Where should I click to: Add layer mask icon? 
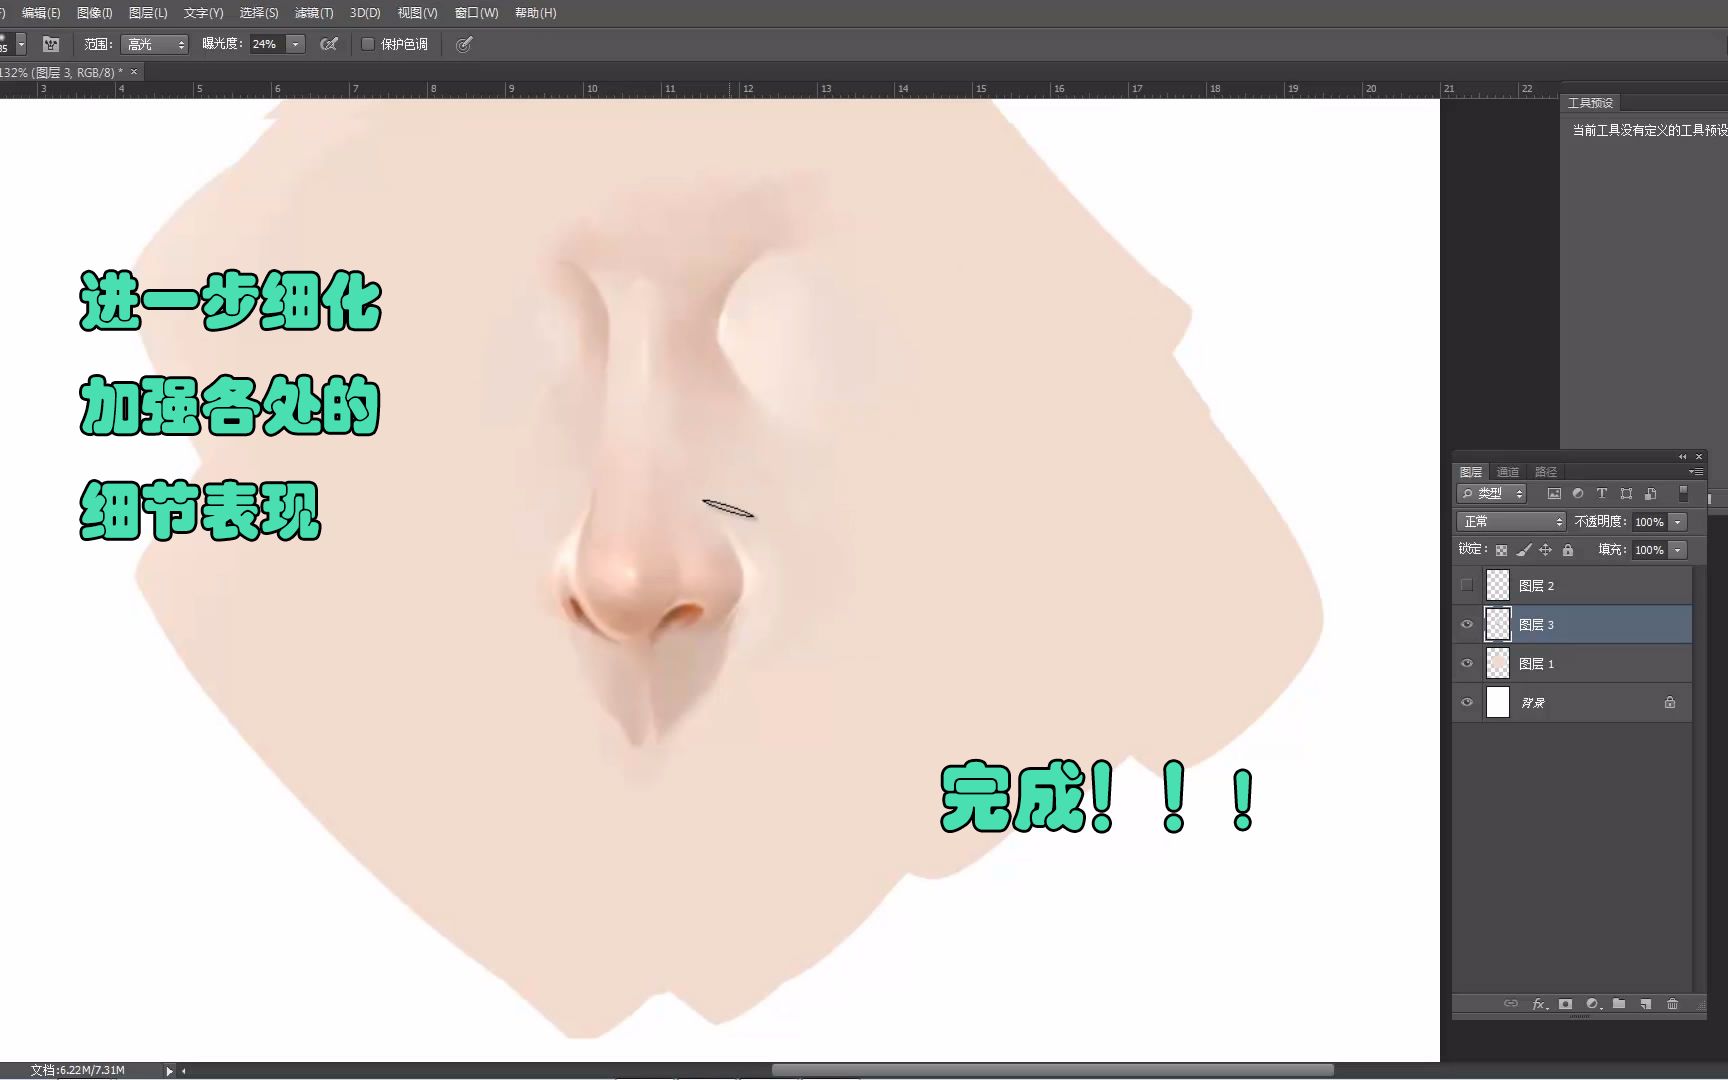1566,1004
